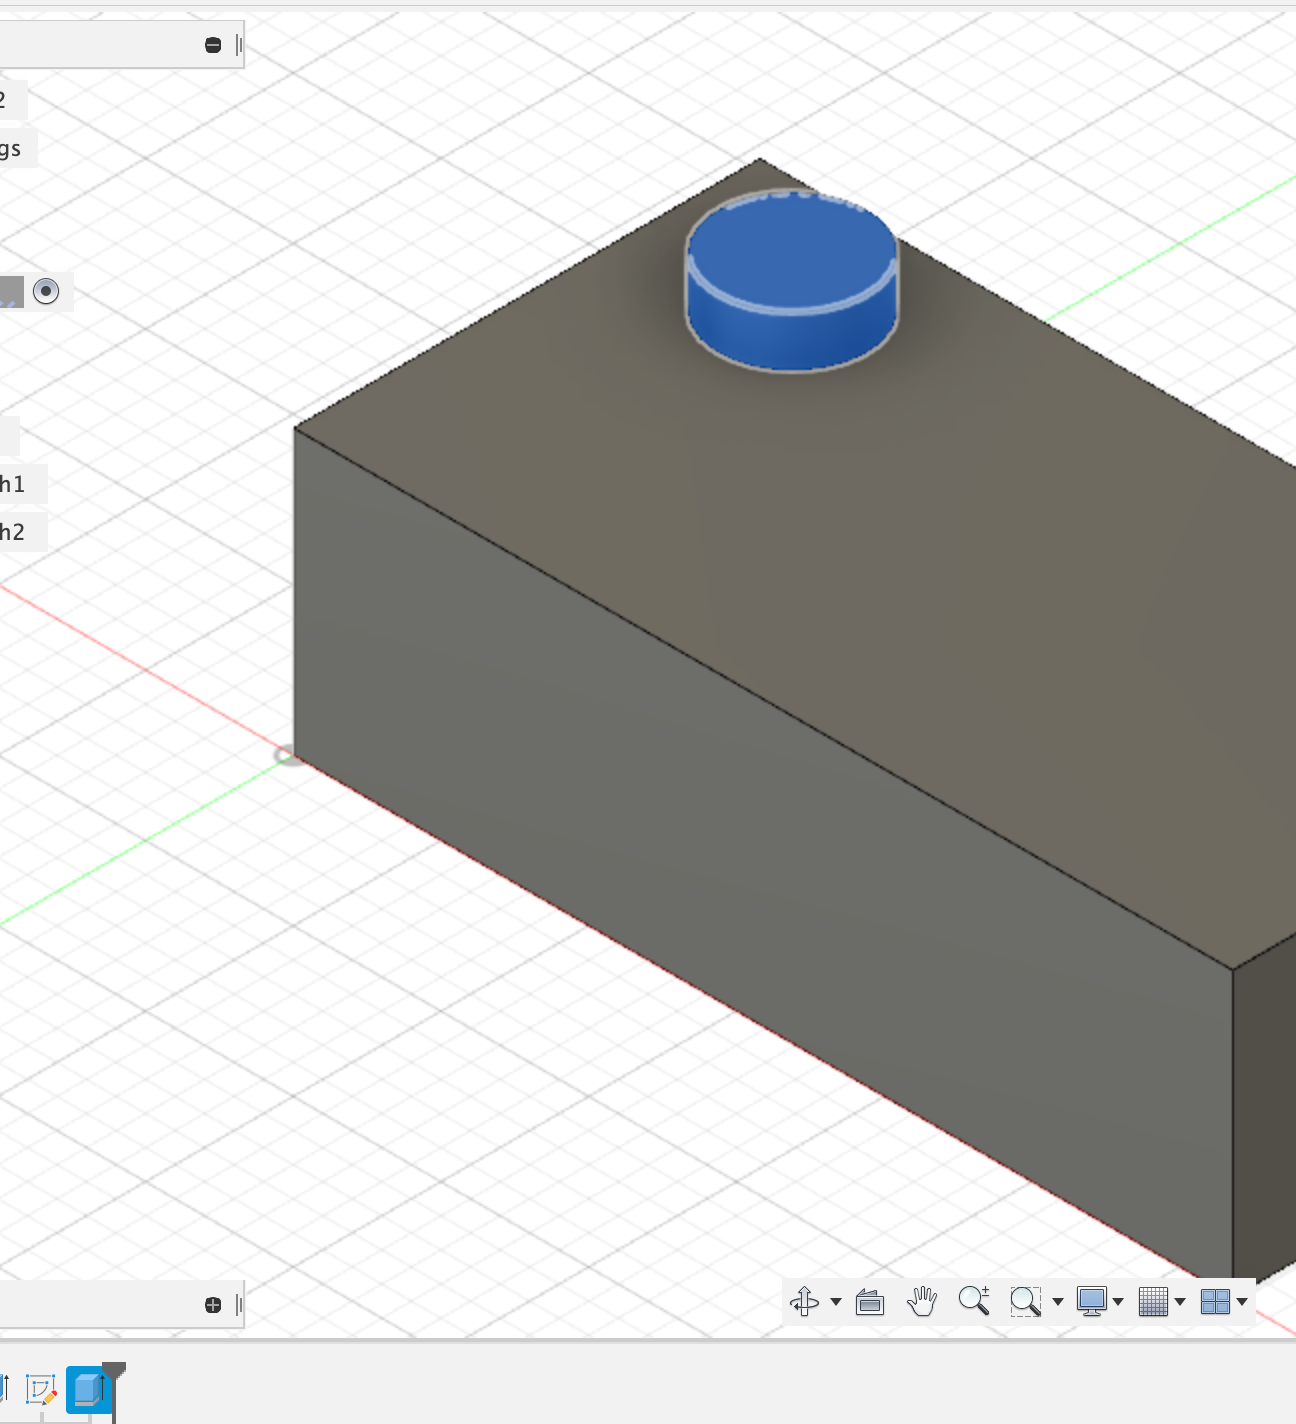Select the activate-component radio button

point(46,291)
